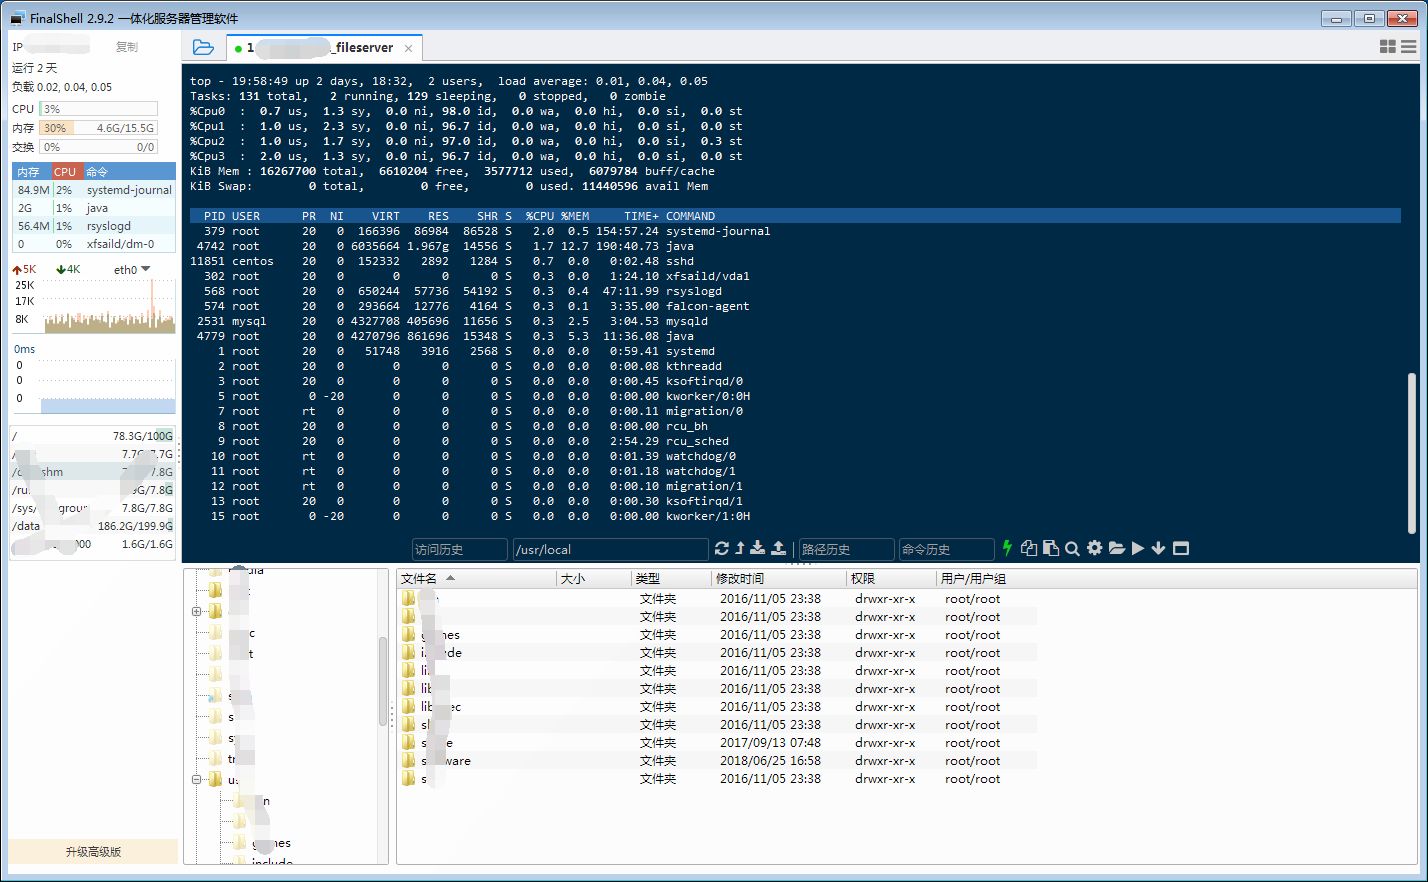The image size is (1428, 882).
Task: Click 复制 to copy the IP
Action: (x=126, y=47)
